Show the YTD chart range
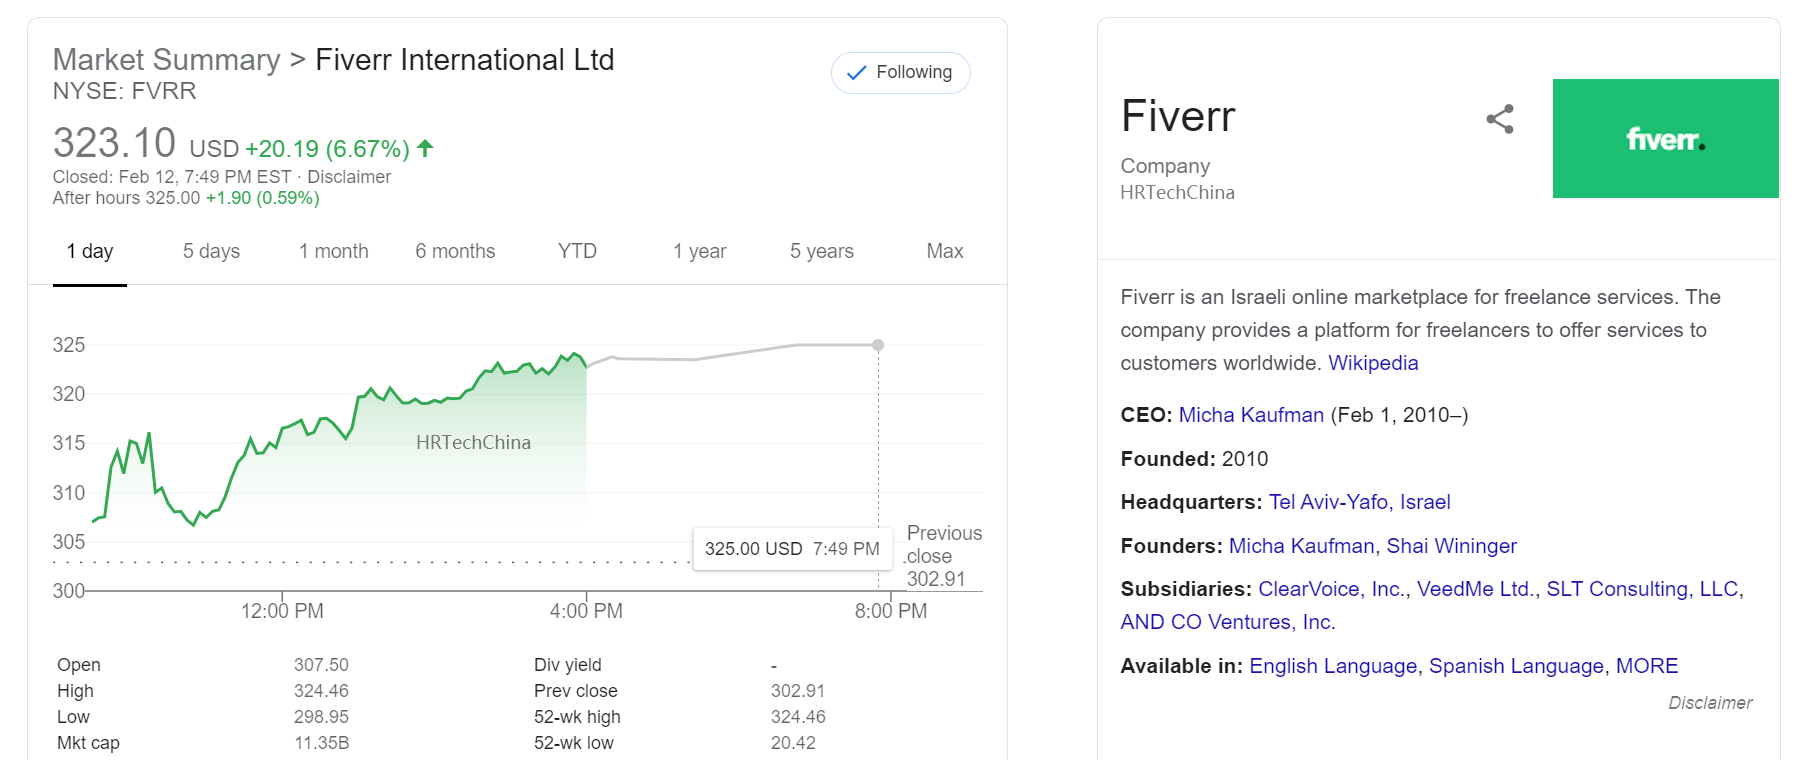 [x=577, y=251]
